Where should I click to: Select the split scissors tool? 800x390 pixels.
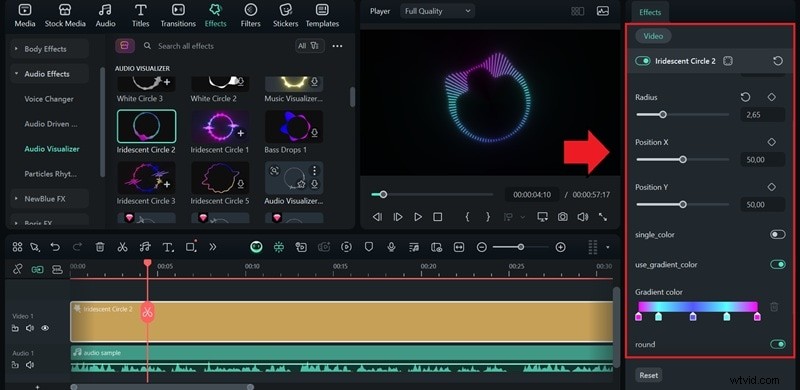tap(122, 247)
